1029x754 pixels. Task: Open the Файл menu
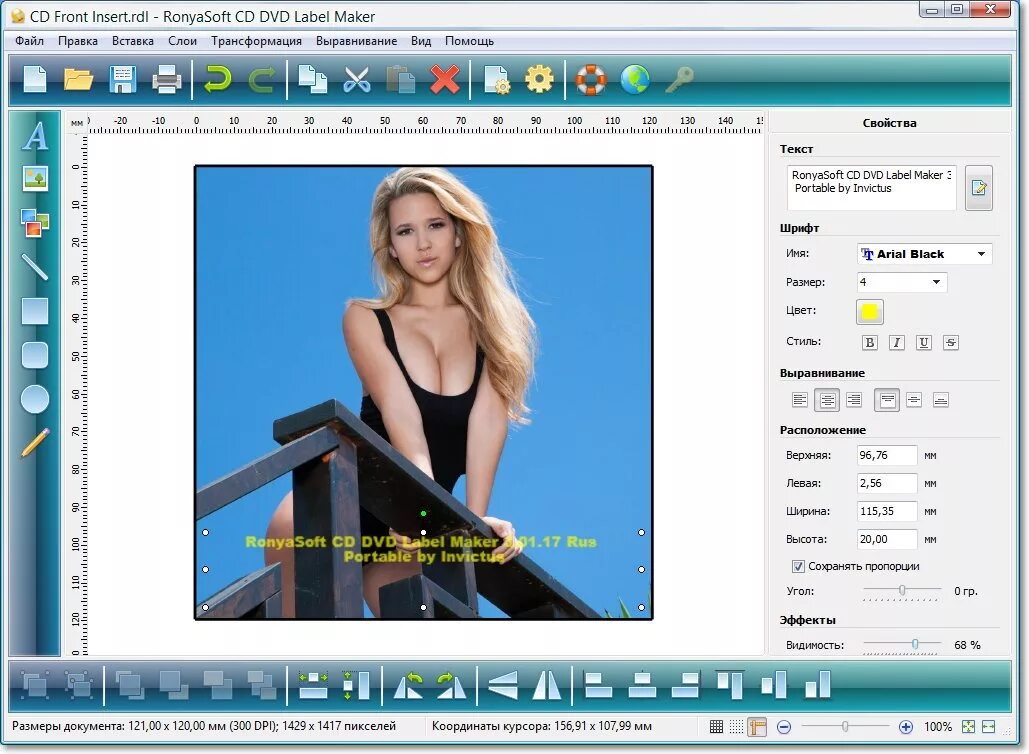point(29,41)
